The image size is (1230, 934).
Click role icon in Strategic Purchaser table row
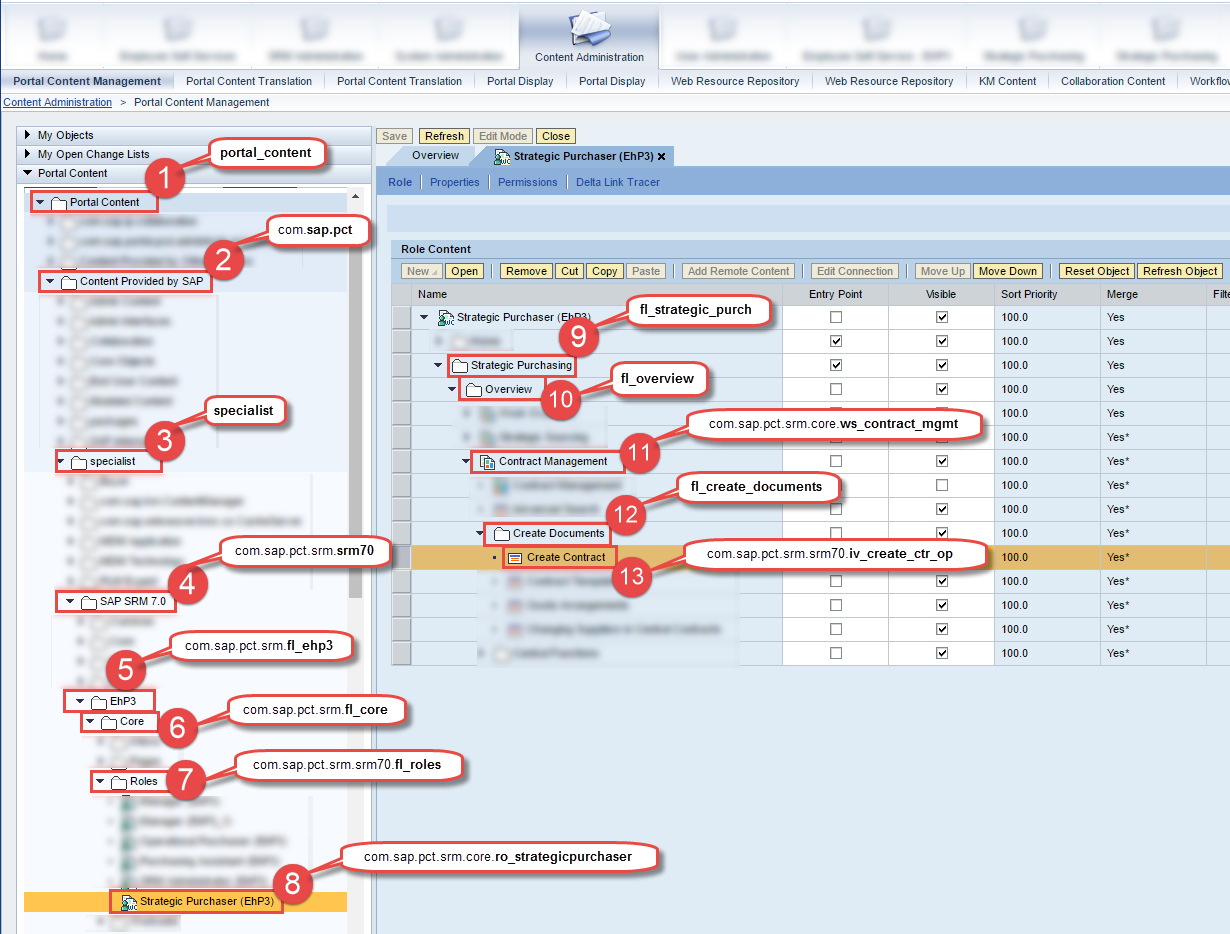coord(446,318)
